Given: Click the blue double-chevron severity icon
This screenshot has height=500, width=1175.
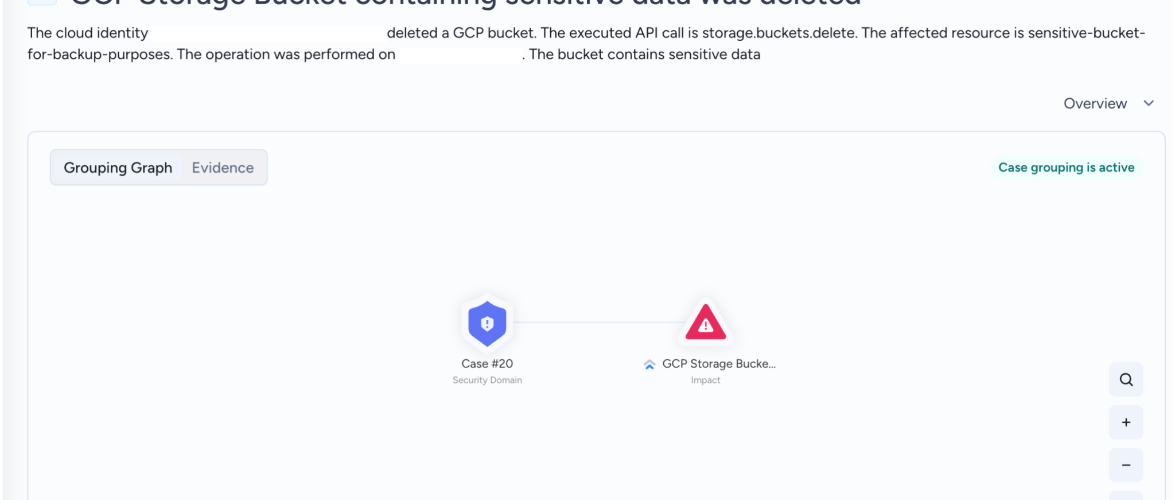Looking at the screenshot, I should (x=650, y=364).
